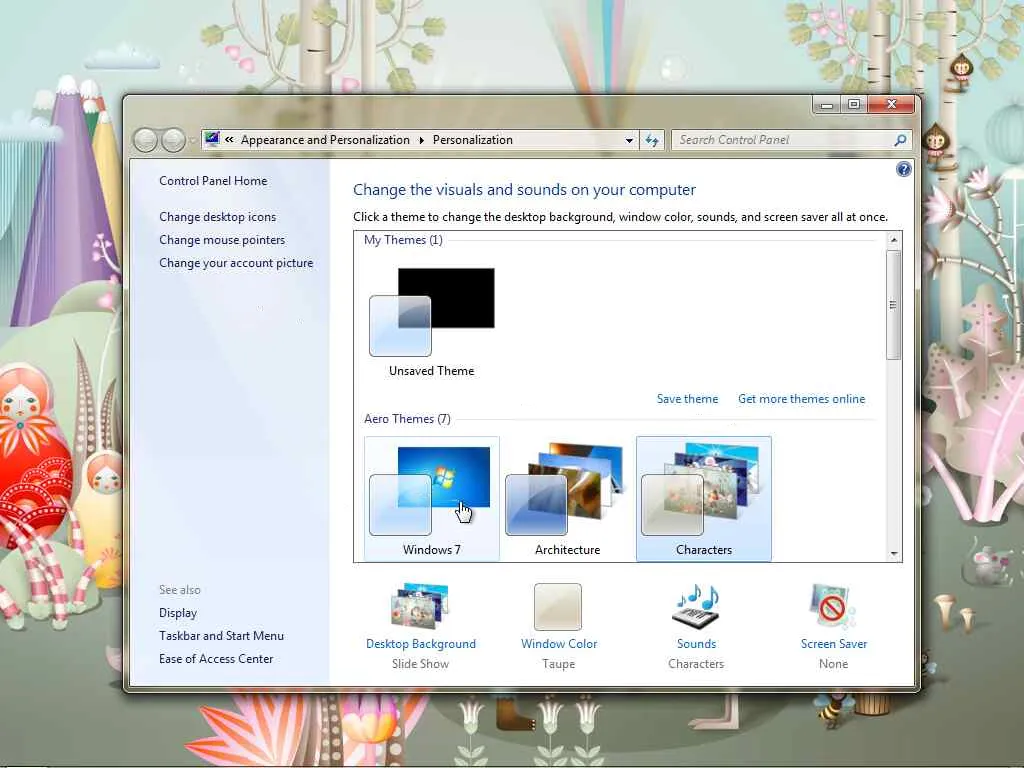Viewport: 1024px width, 768px height.
Task: Close the Personalization window
Action: tap(891, 104)
